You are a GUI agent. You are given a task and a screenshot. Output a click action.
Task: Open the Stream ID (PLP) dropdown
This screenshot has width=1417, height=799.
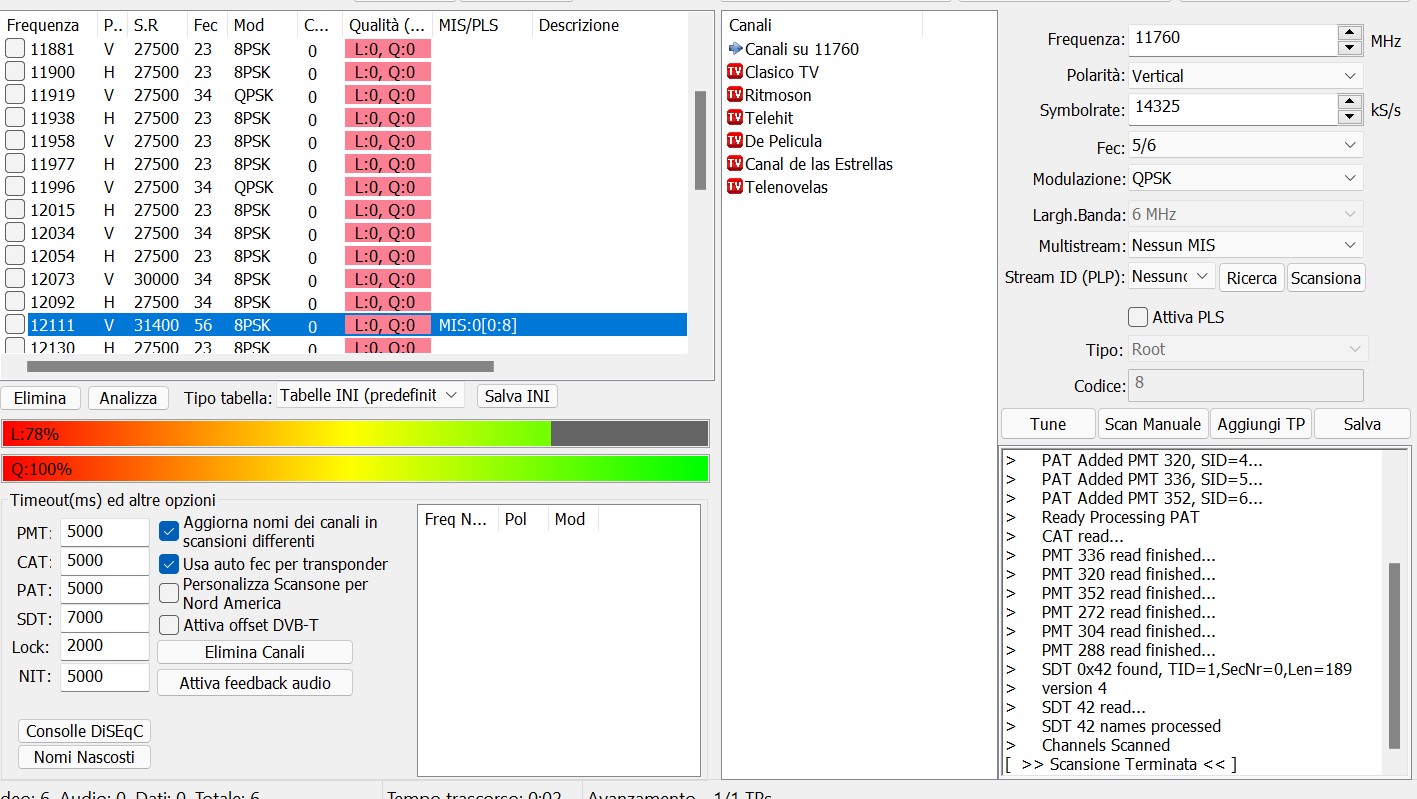[1172, 277]
